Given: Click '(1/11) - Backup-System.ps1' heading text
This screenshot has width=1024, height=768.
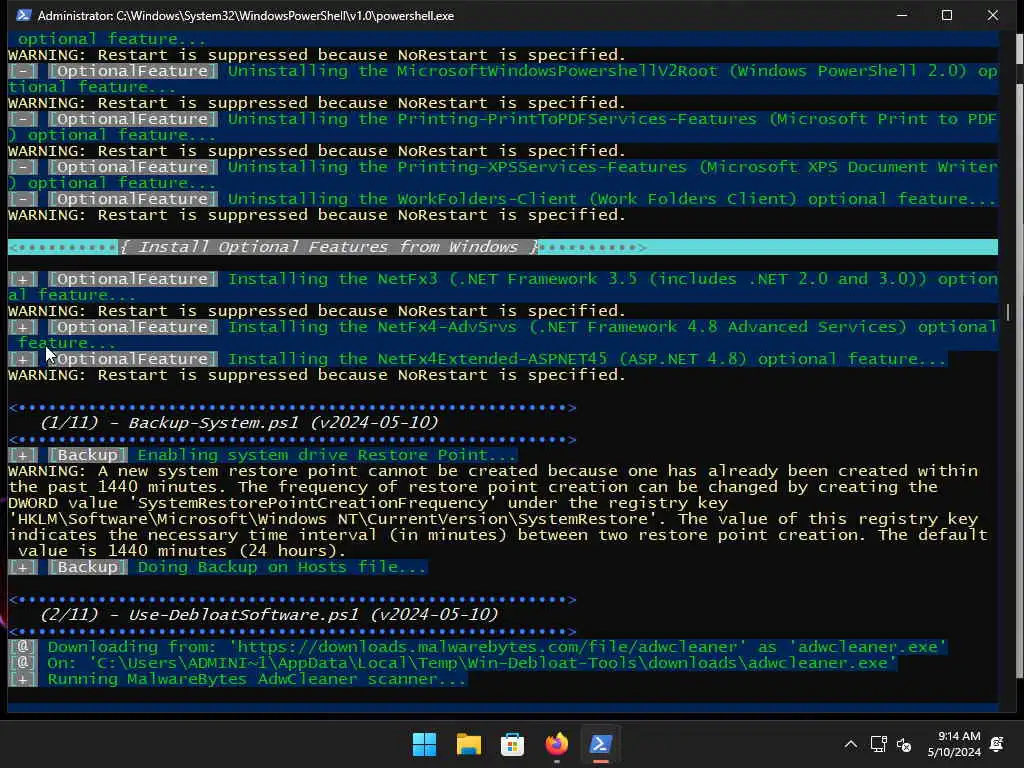Looking at the screenshot, I should (x=239, y=423).
